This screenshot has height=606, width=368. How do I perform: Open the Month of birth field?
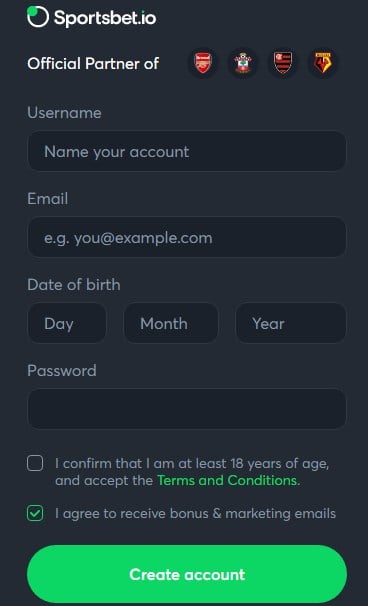[x=171, y=323]
